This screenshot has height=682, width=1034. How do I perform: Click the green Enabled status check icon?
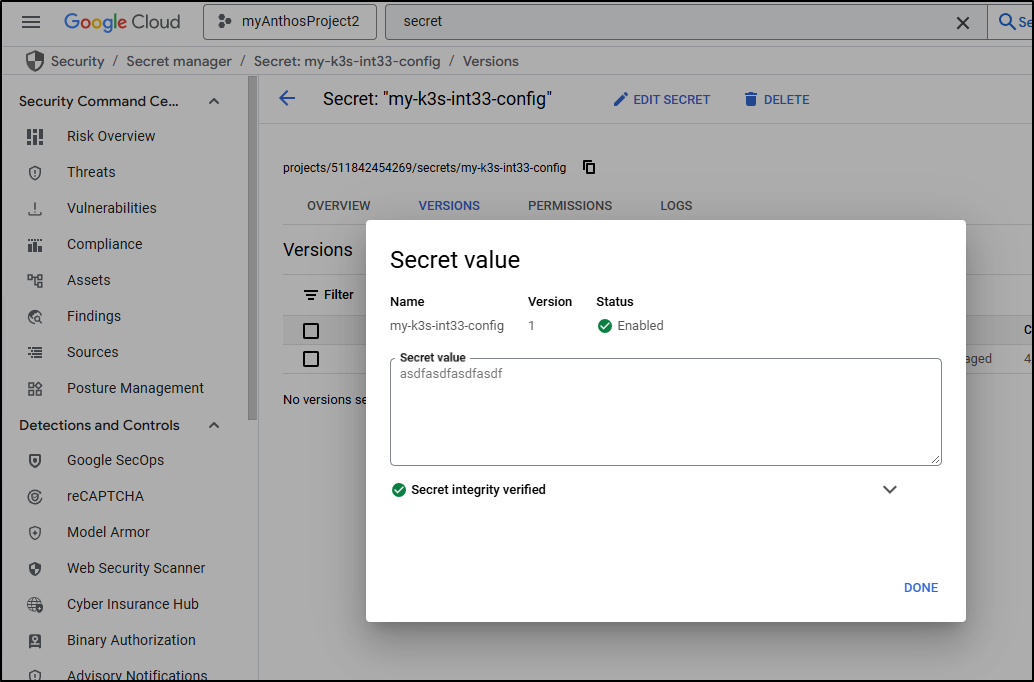605,326
